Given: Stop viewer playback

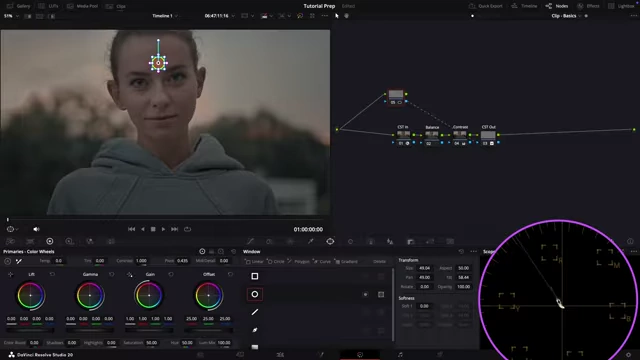Looking at the screenshot, I should 153,229.
